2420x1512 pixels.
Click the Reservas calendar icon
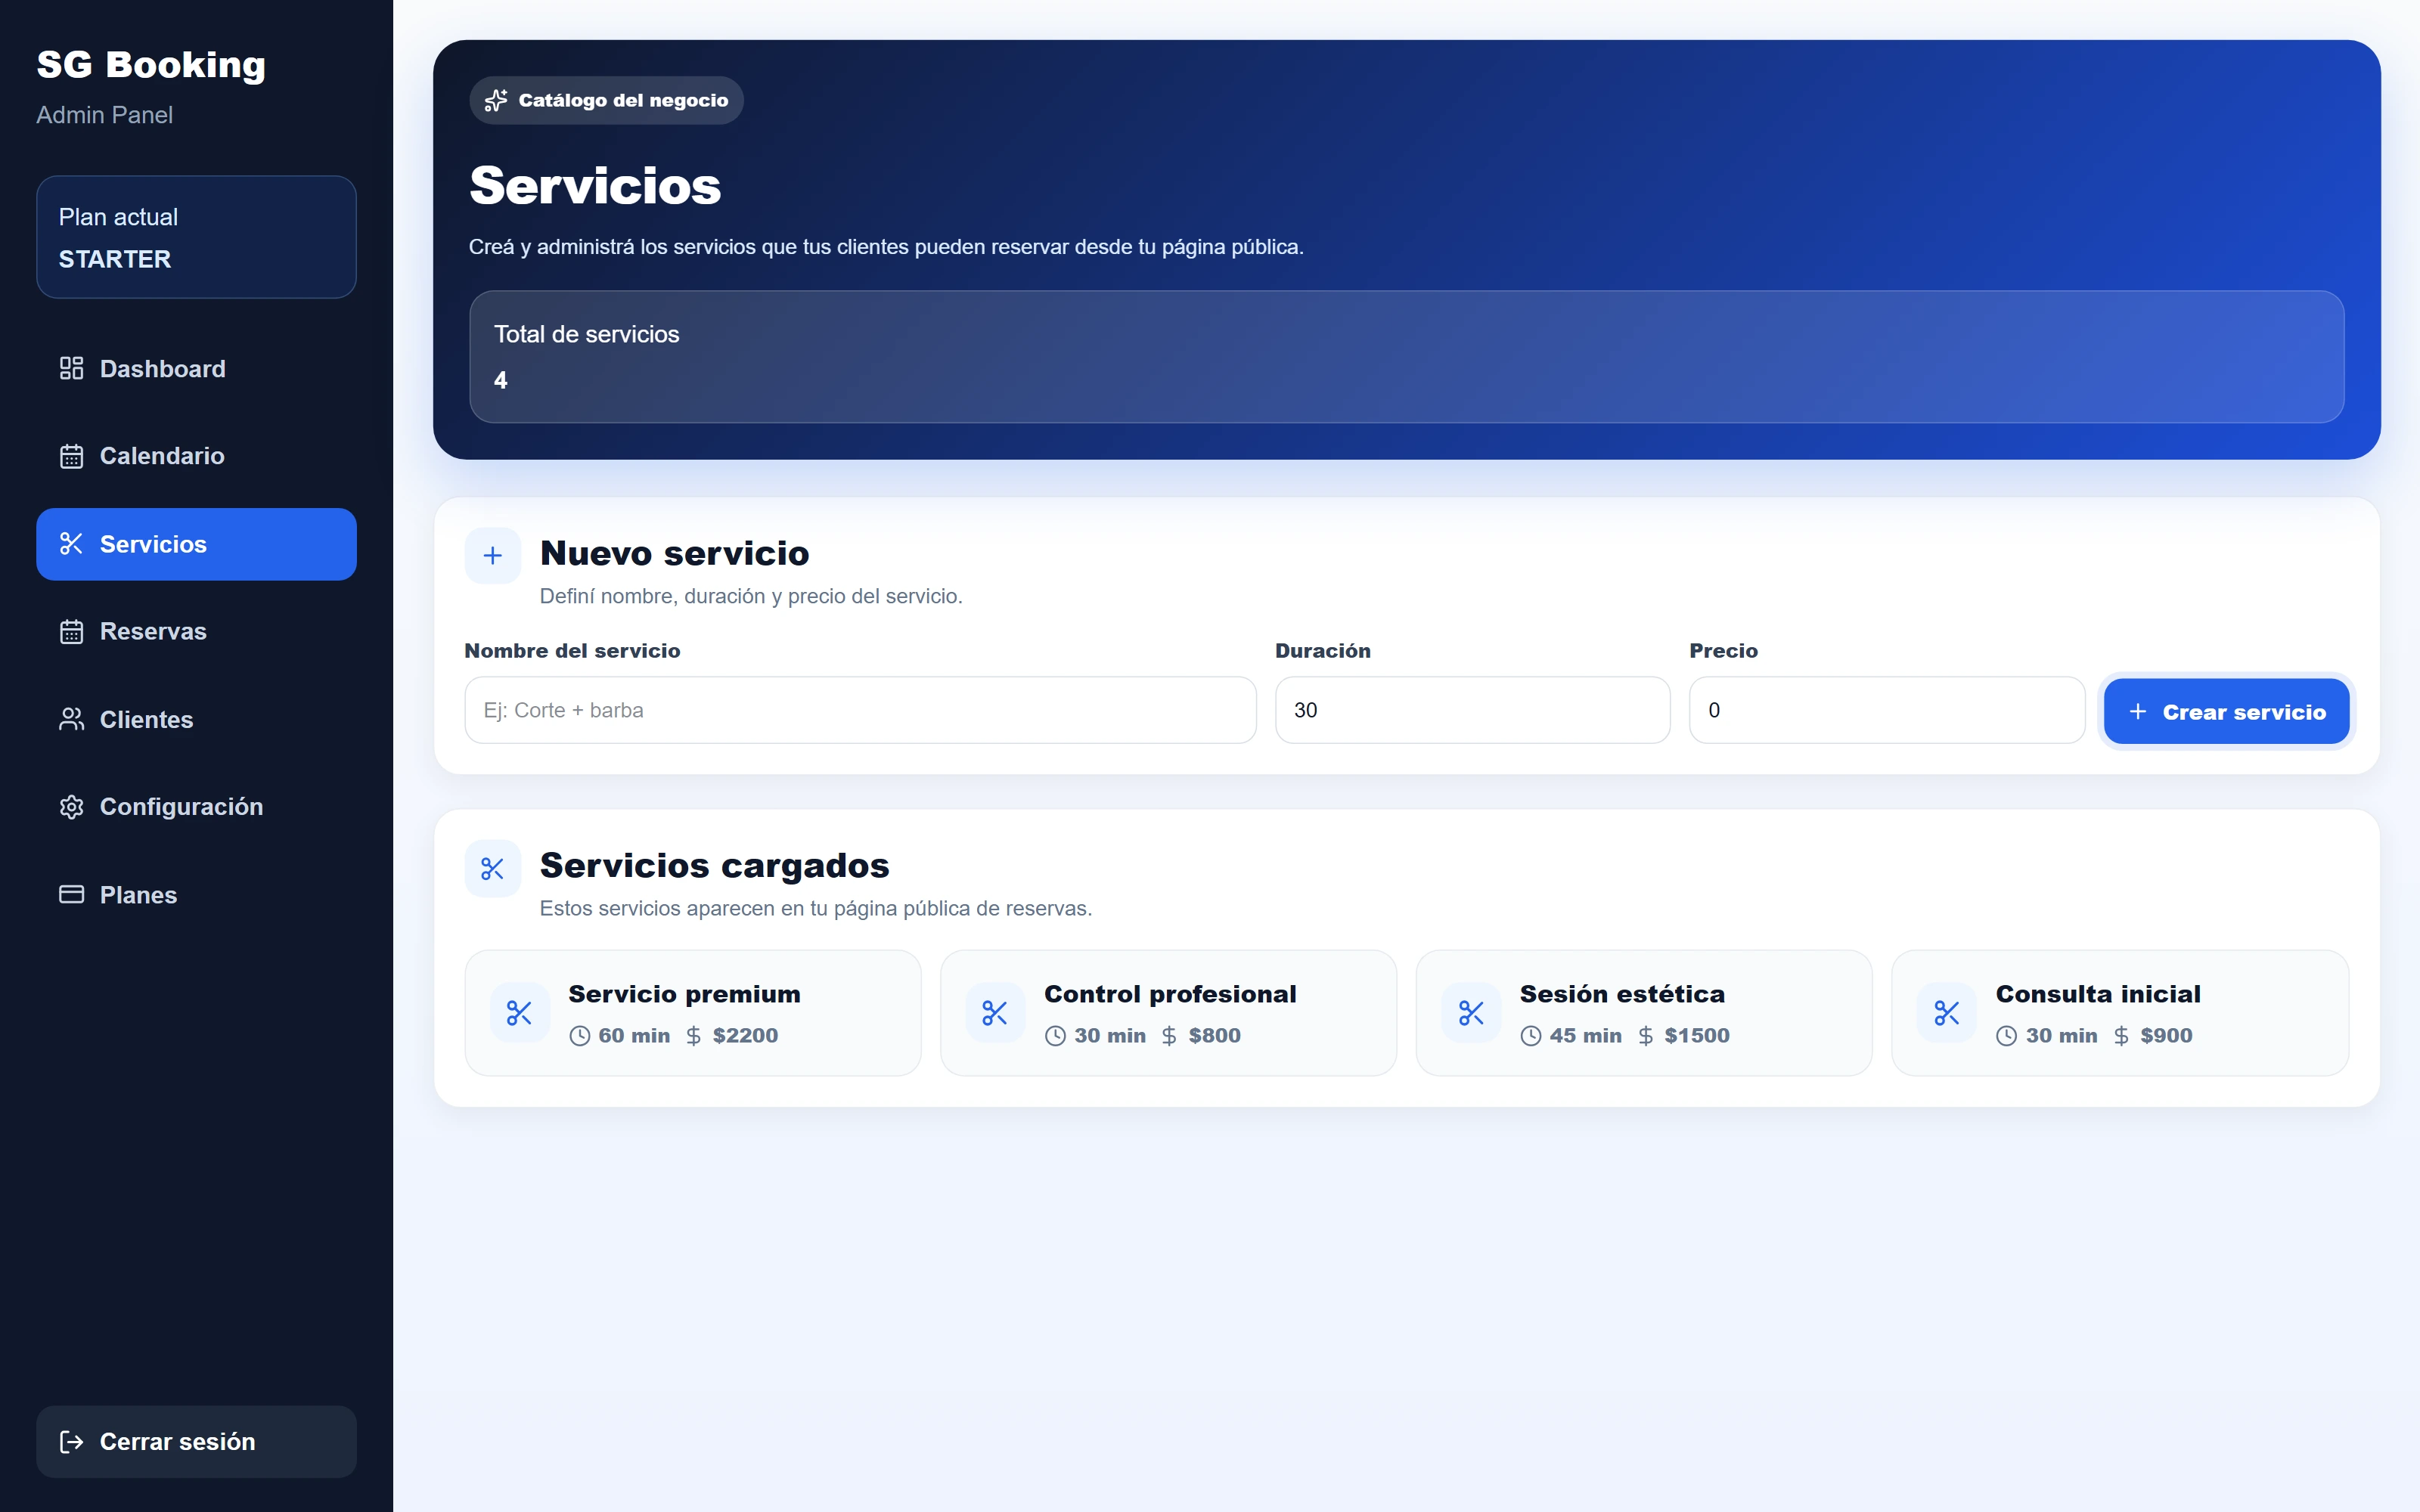tap(71, 631)
